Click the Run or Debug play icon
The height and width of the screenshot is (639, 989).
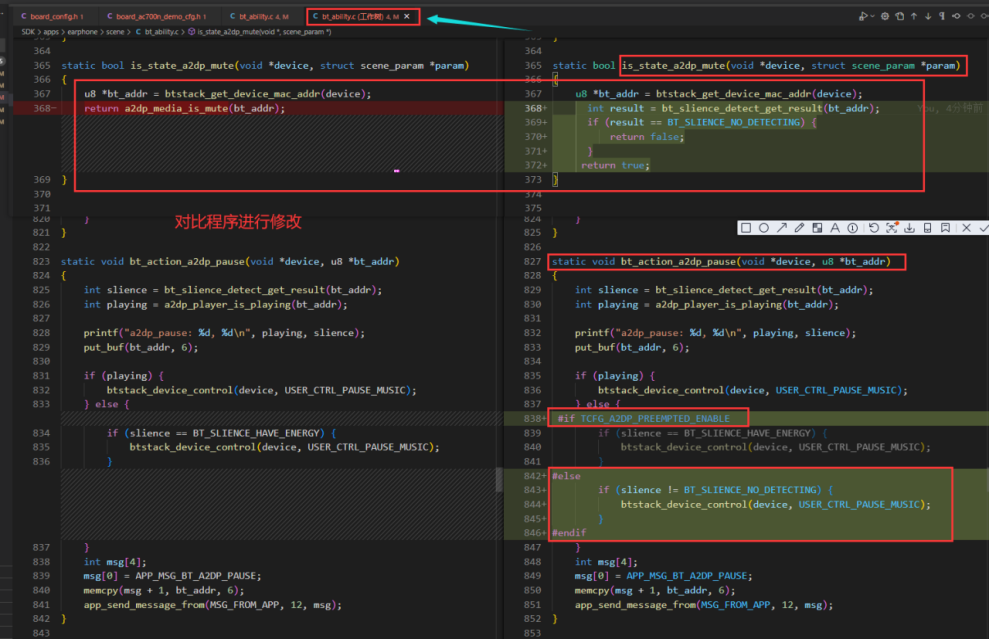click(x=863, y=16)
